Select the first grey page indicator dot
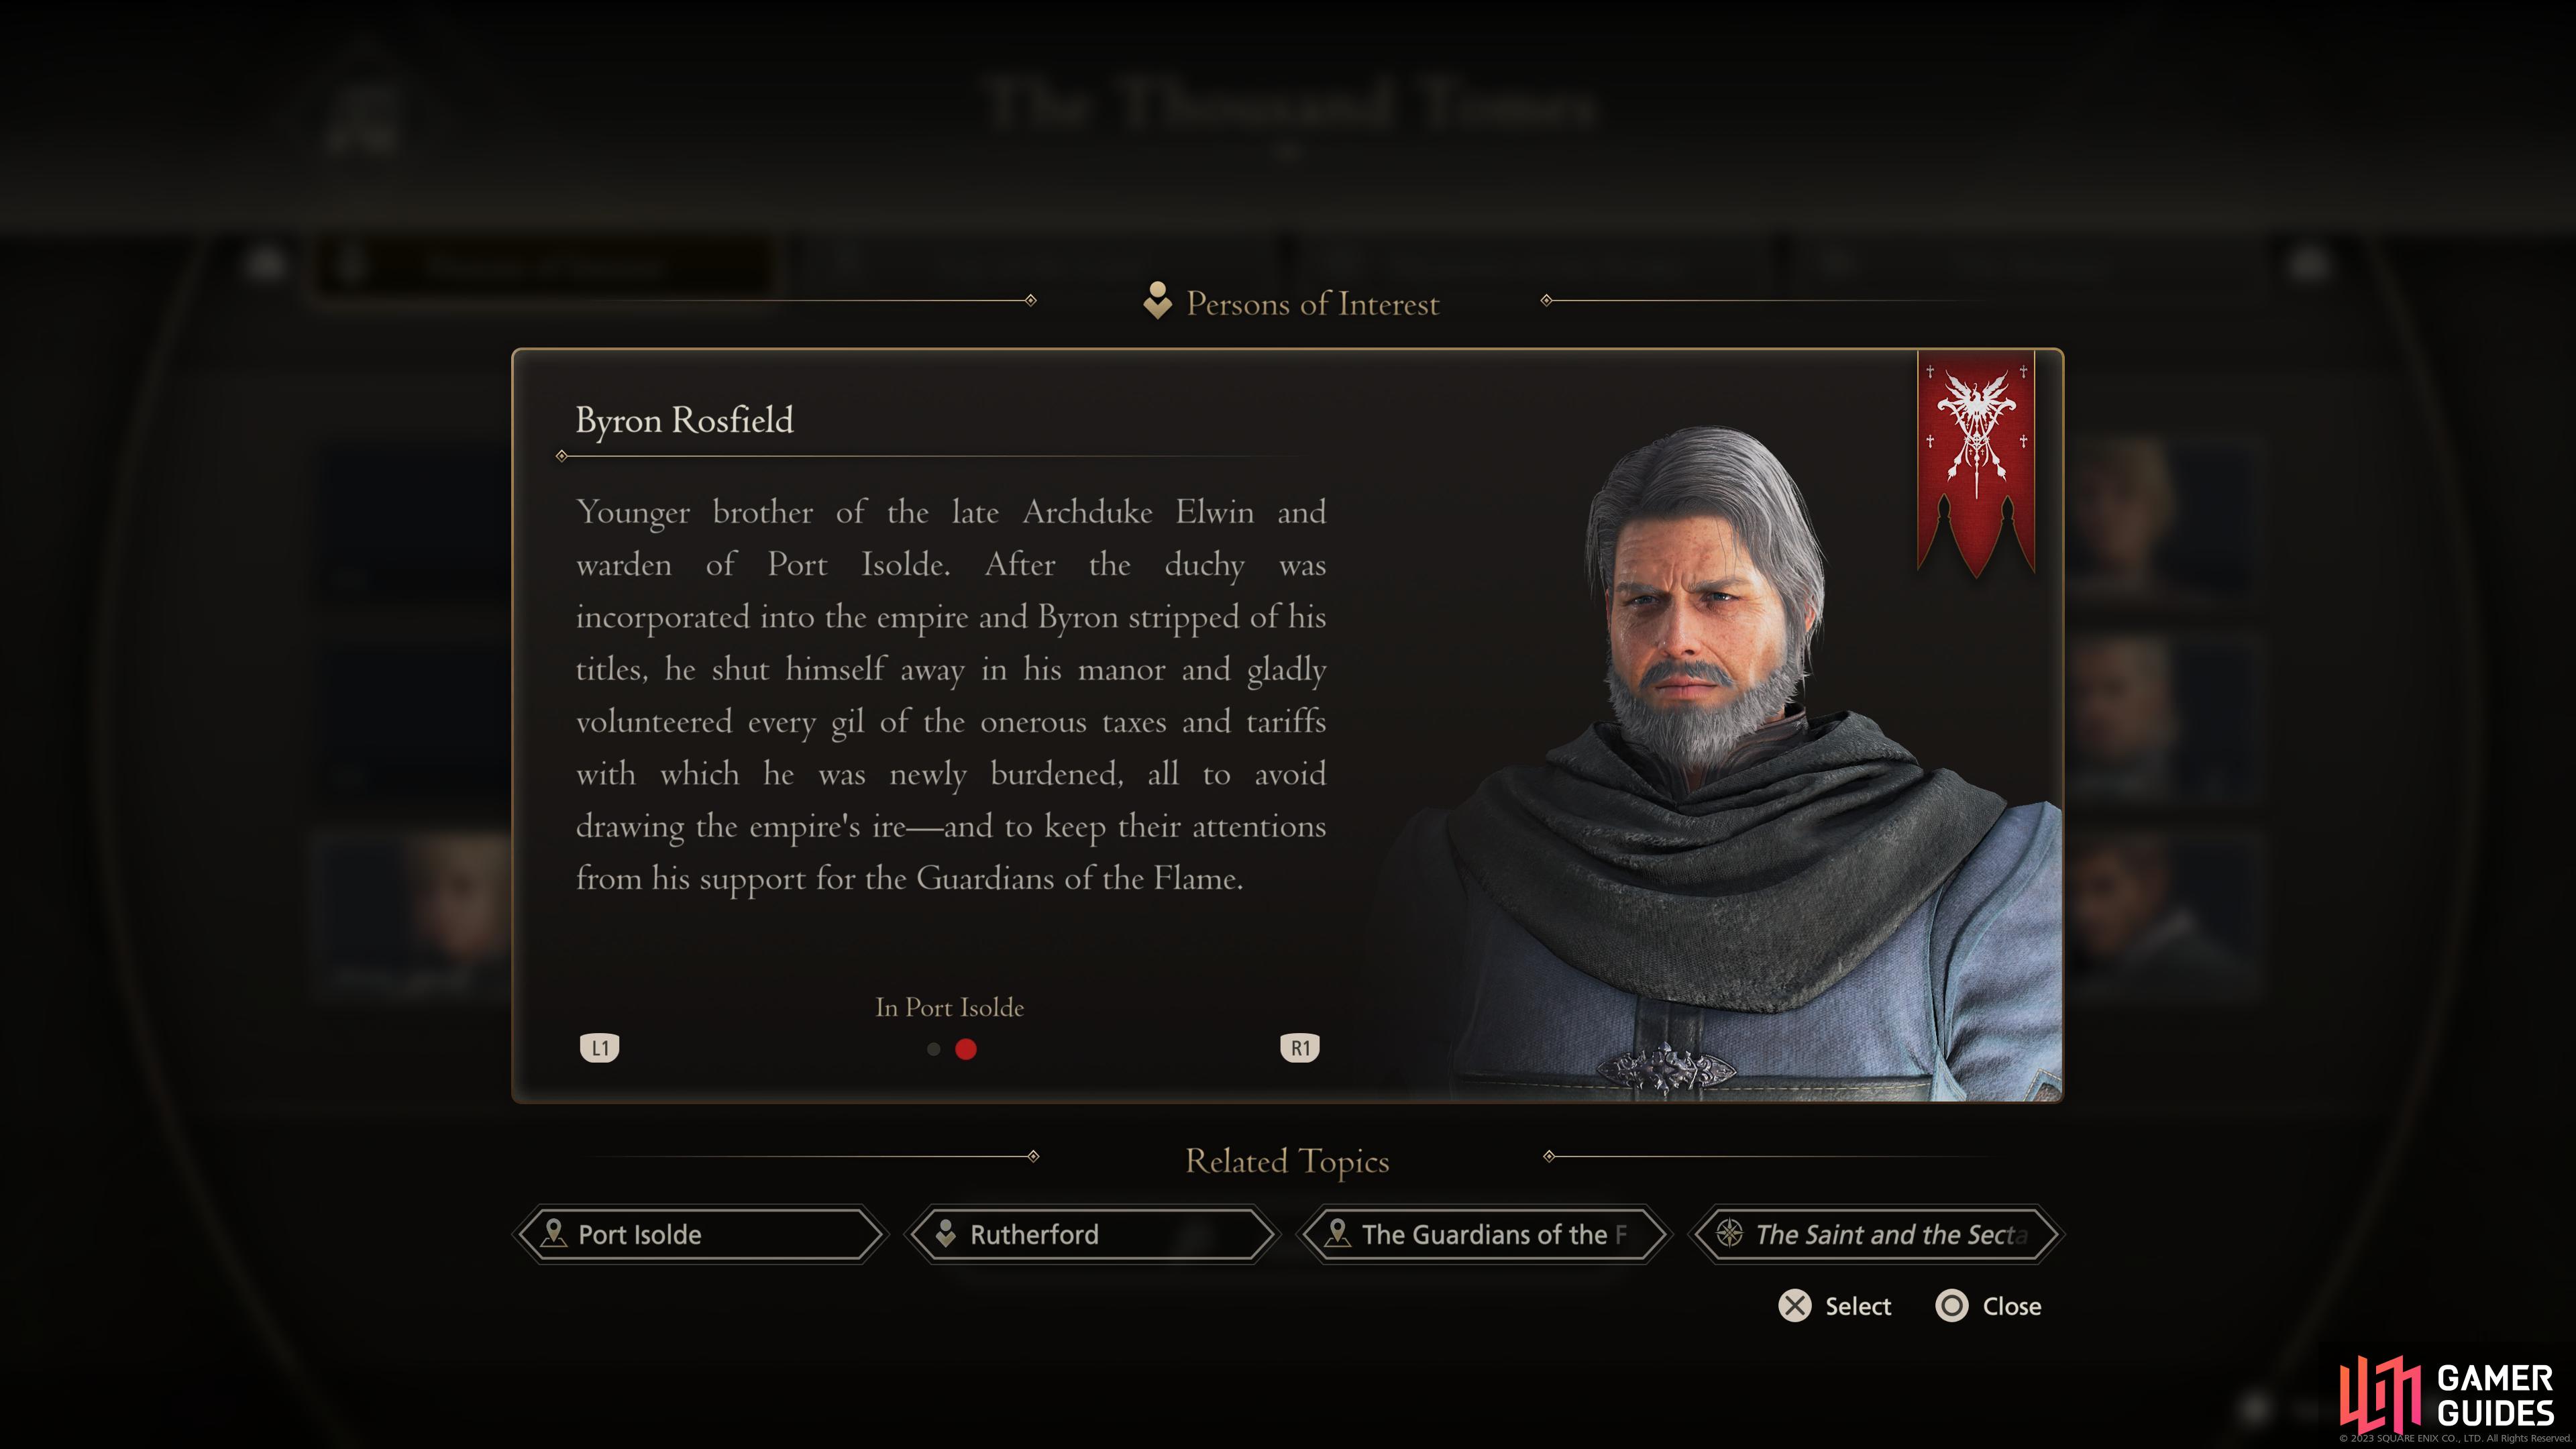Image resolution: width=2576 pixels, height=1449 pixels. click(934, 1049)
